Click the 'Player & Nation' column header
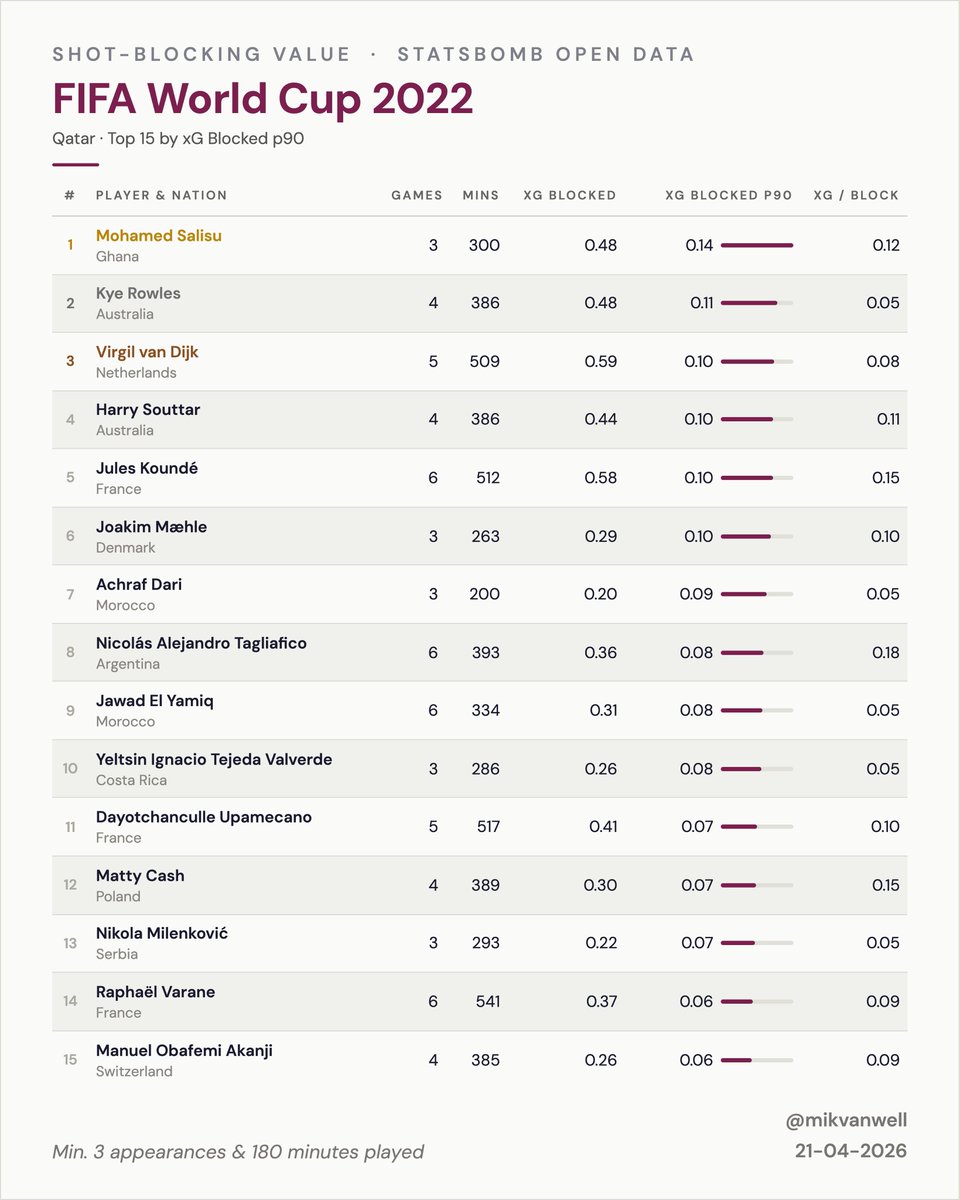The height and width of the screenshot is (1200, 960). [x=161, y=195]
